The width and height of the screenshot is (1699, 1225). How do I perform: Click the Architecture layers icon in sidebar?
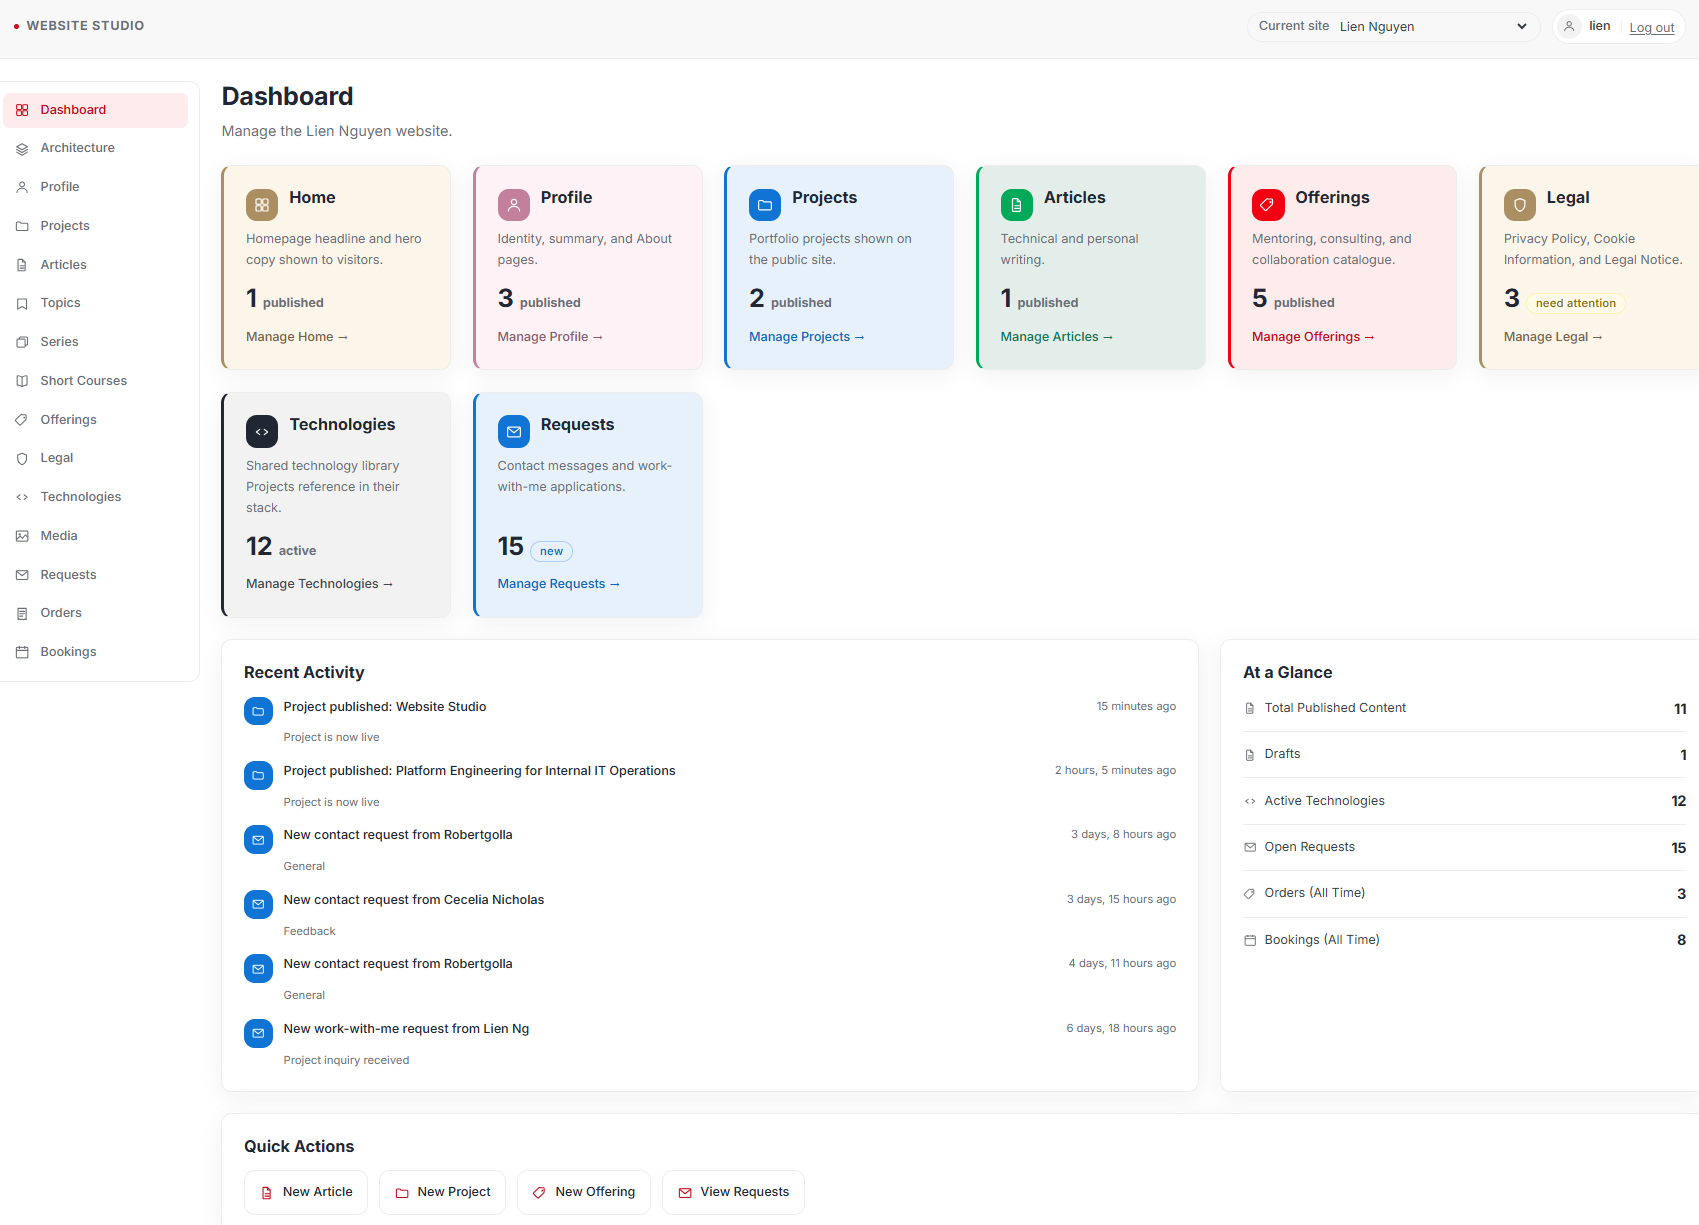22,148
